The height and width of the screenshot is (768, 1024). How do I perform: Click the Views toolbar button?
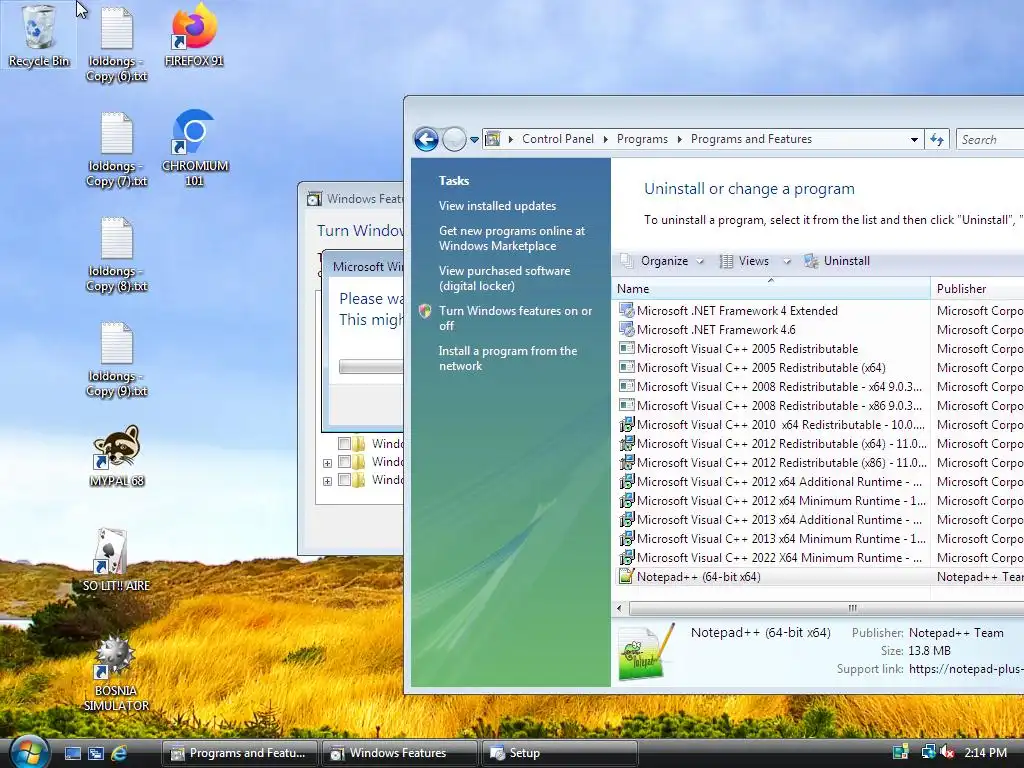coord(744,261)
